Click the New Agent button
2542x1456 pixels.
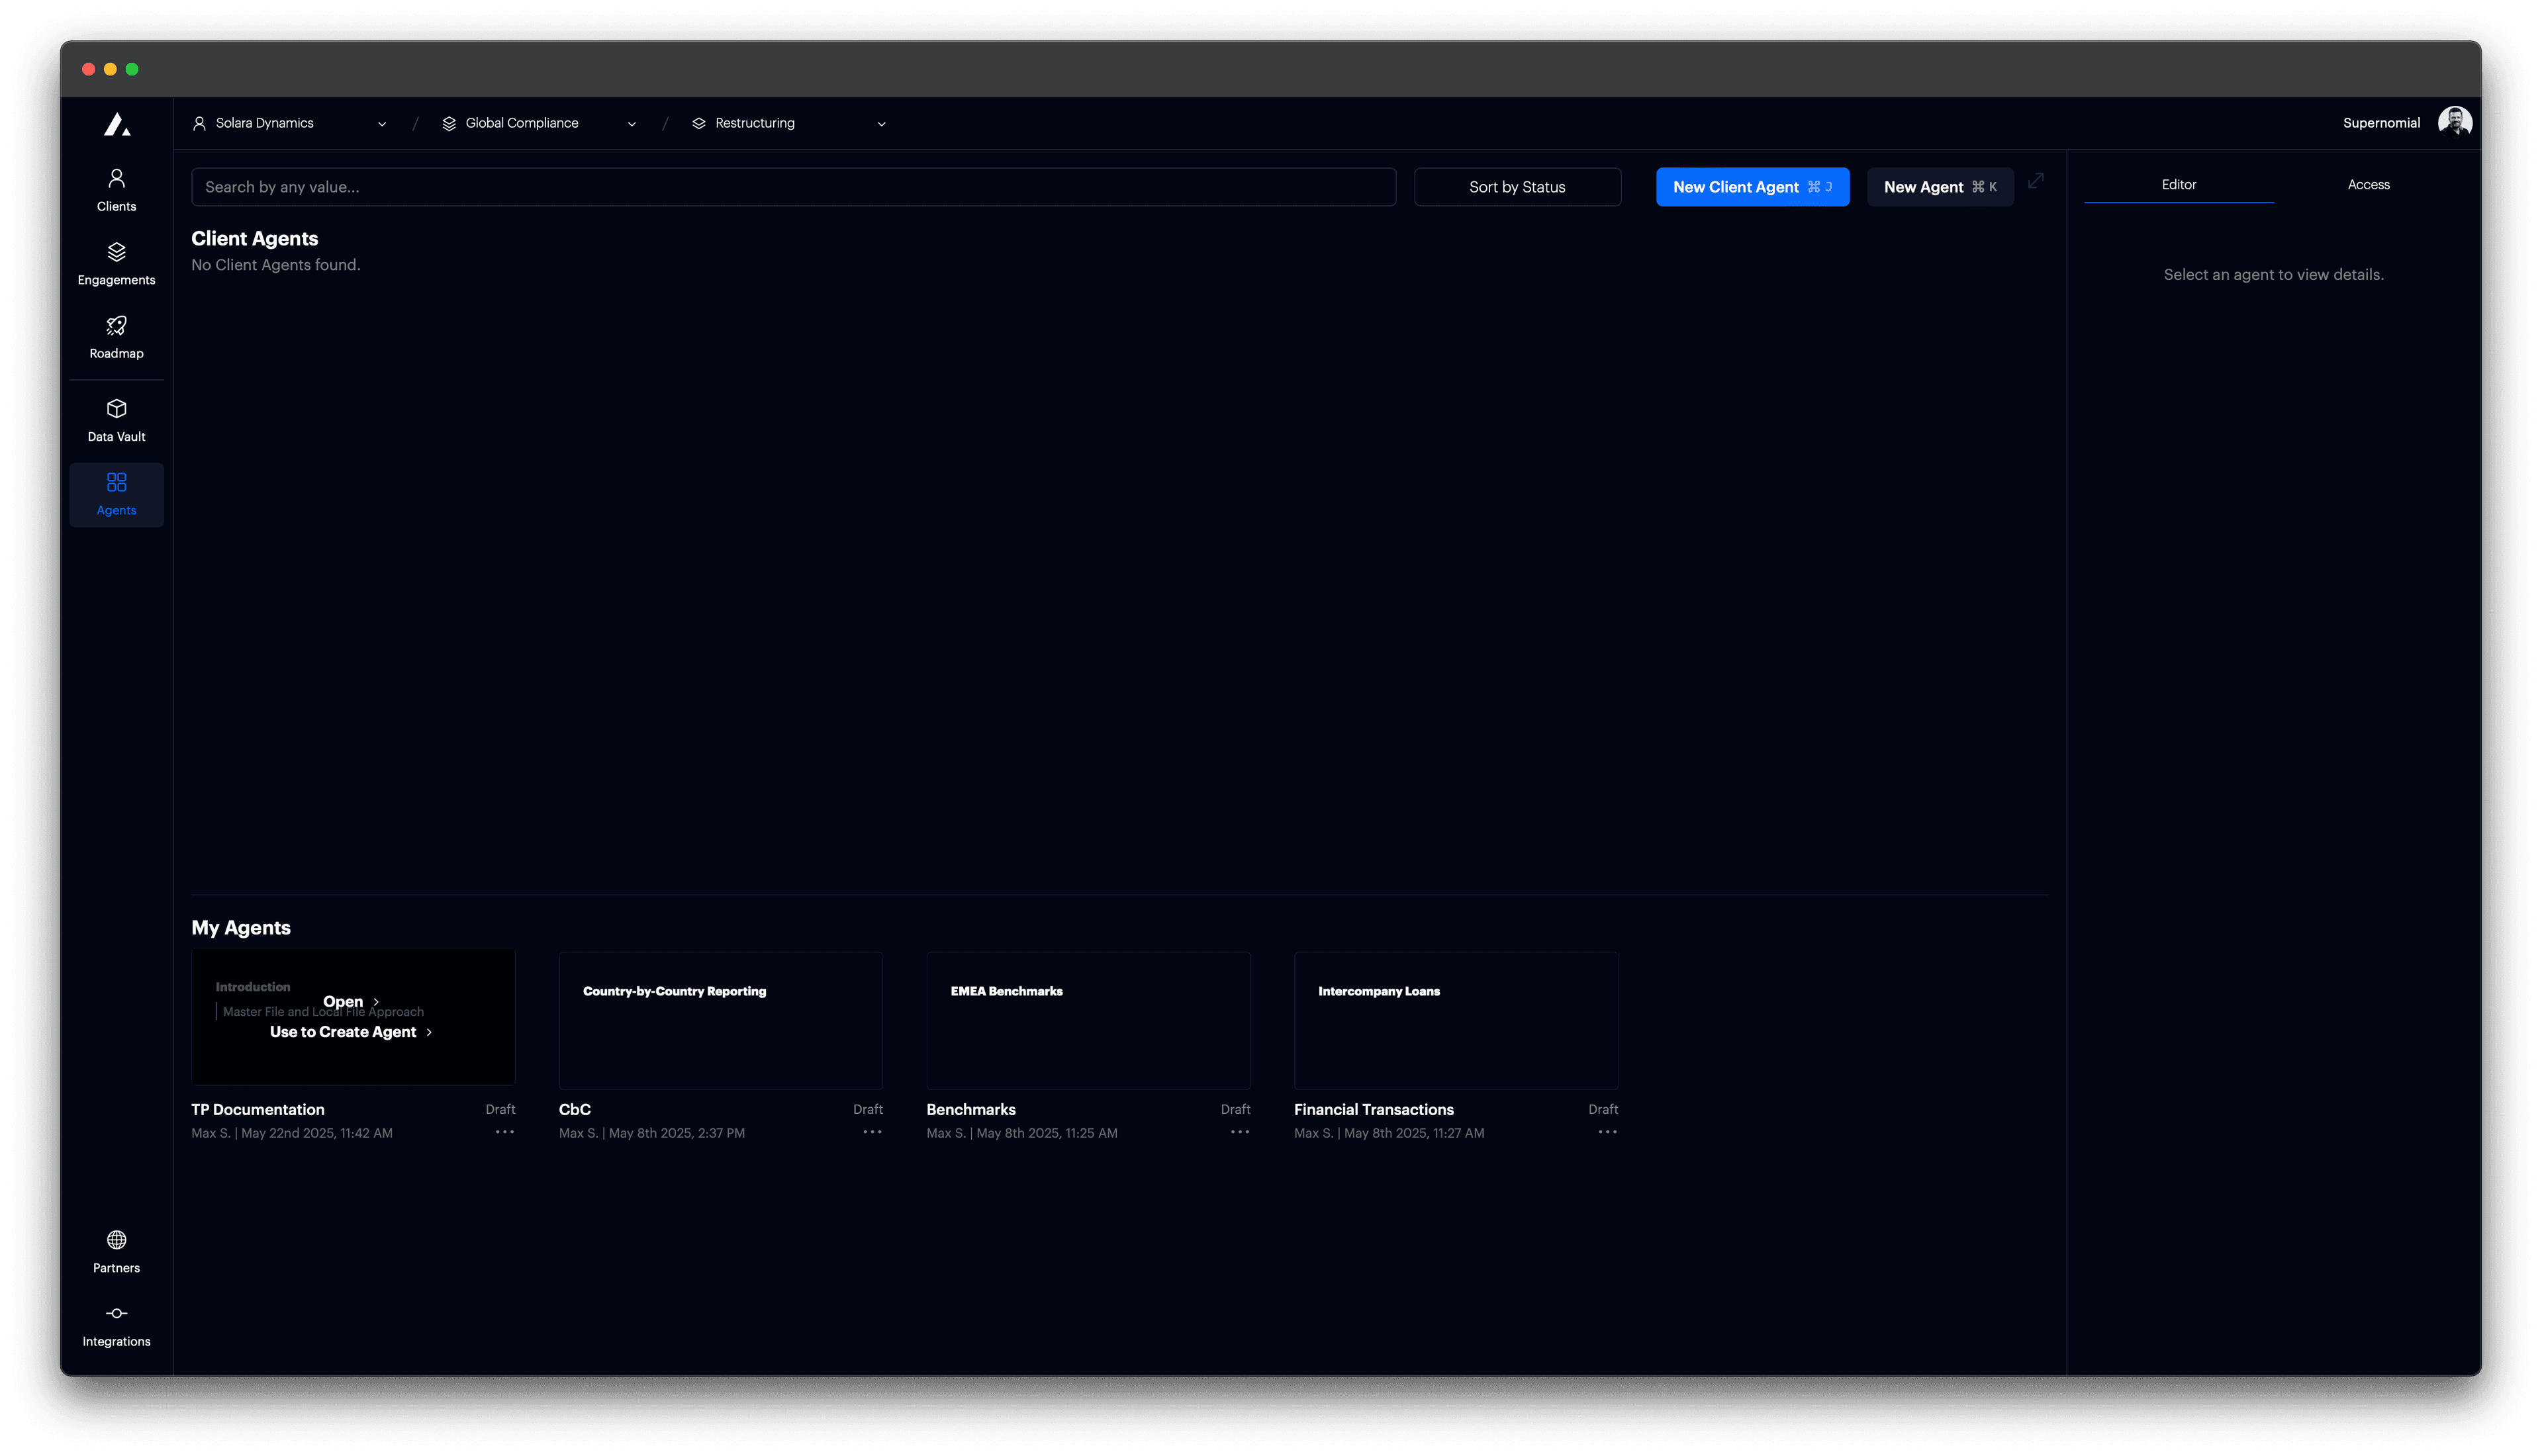tap(1939, 186)
